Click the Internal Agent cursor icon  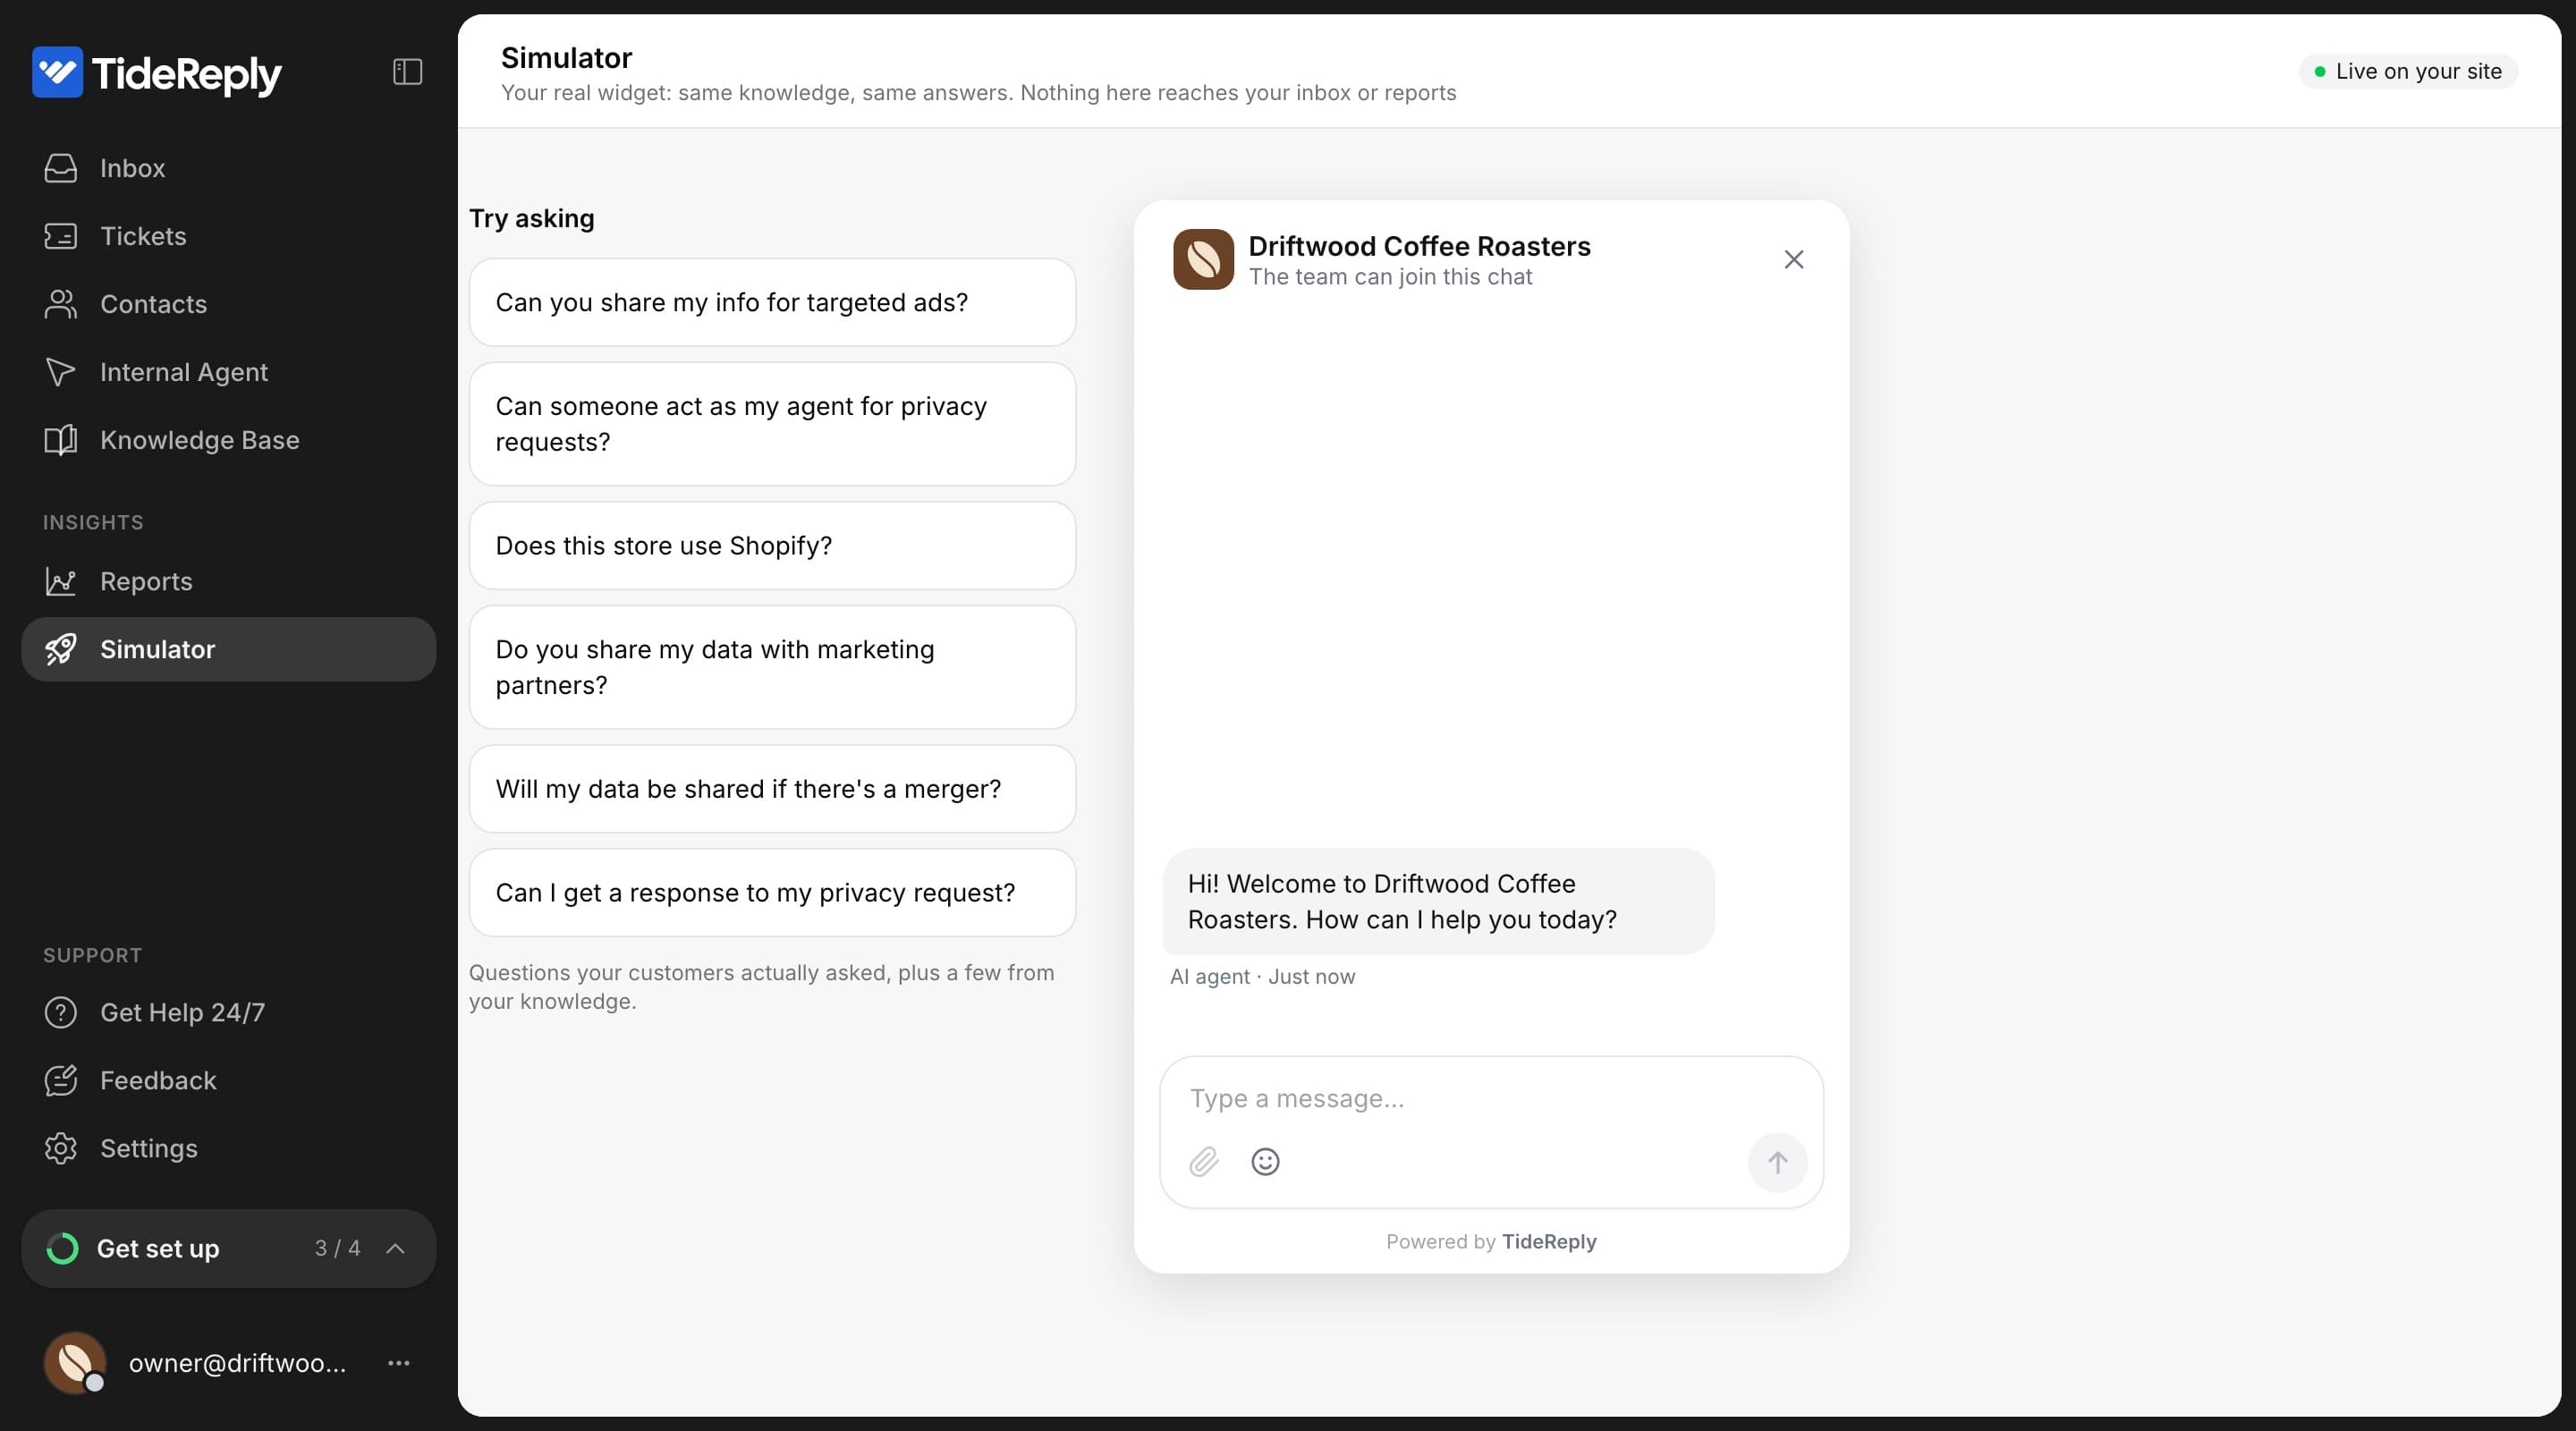pos(60,372)
